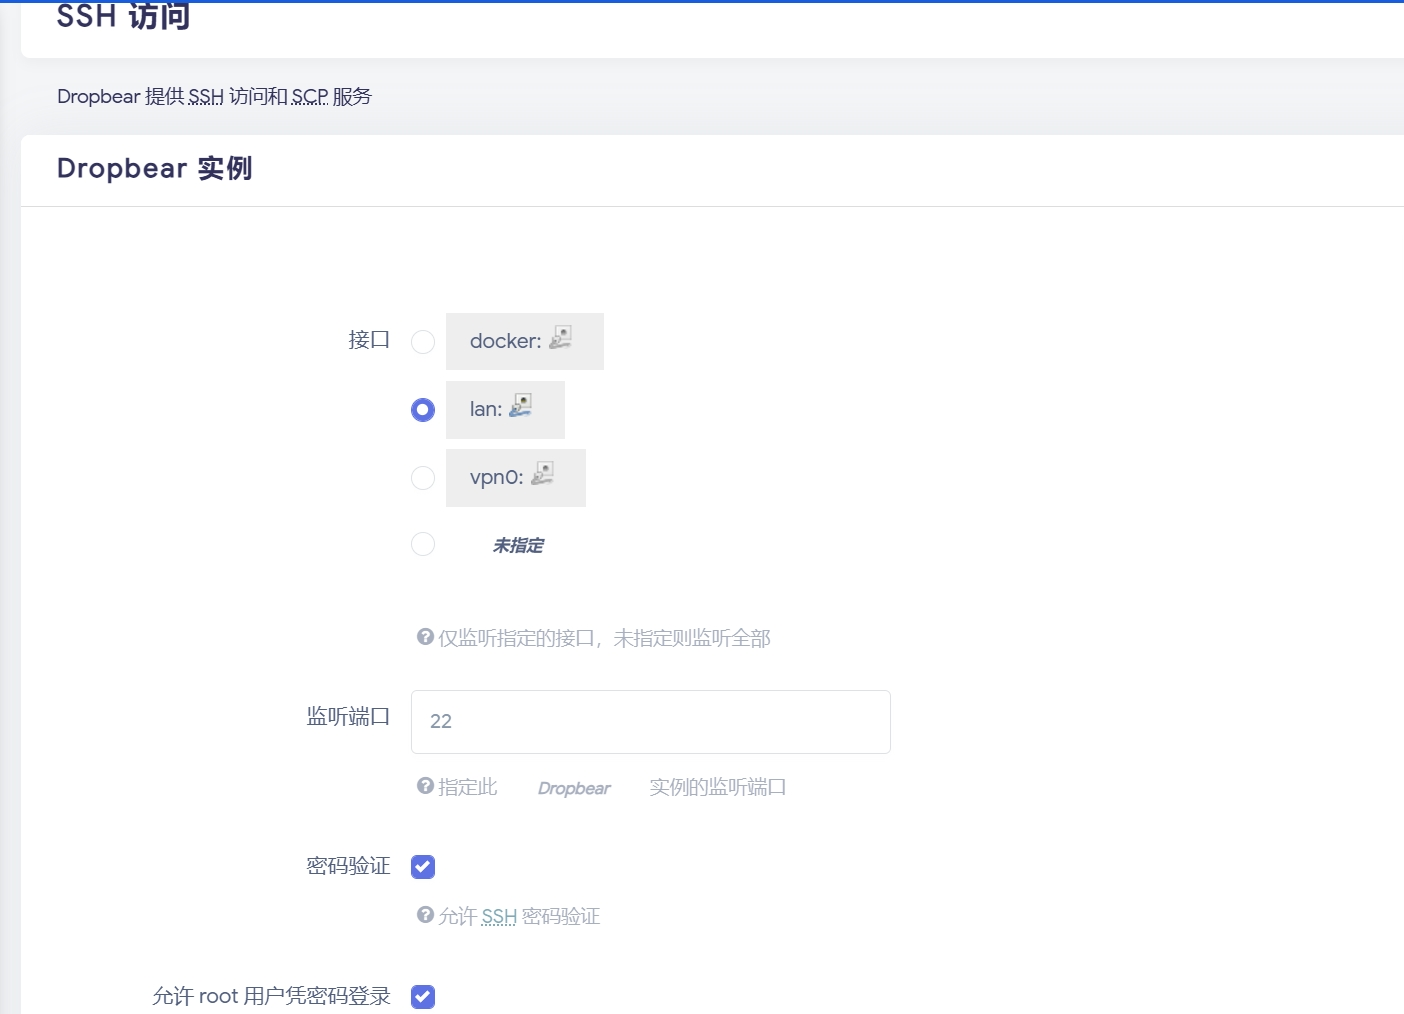Select the 未指定 radio button
1404x1014 pixels.
(423, 544)
